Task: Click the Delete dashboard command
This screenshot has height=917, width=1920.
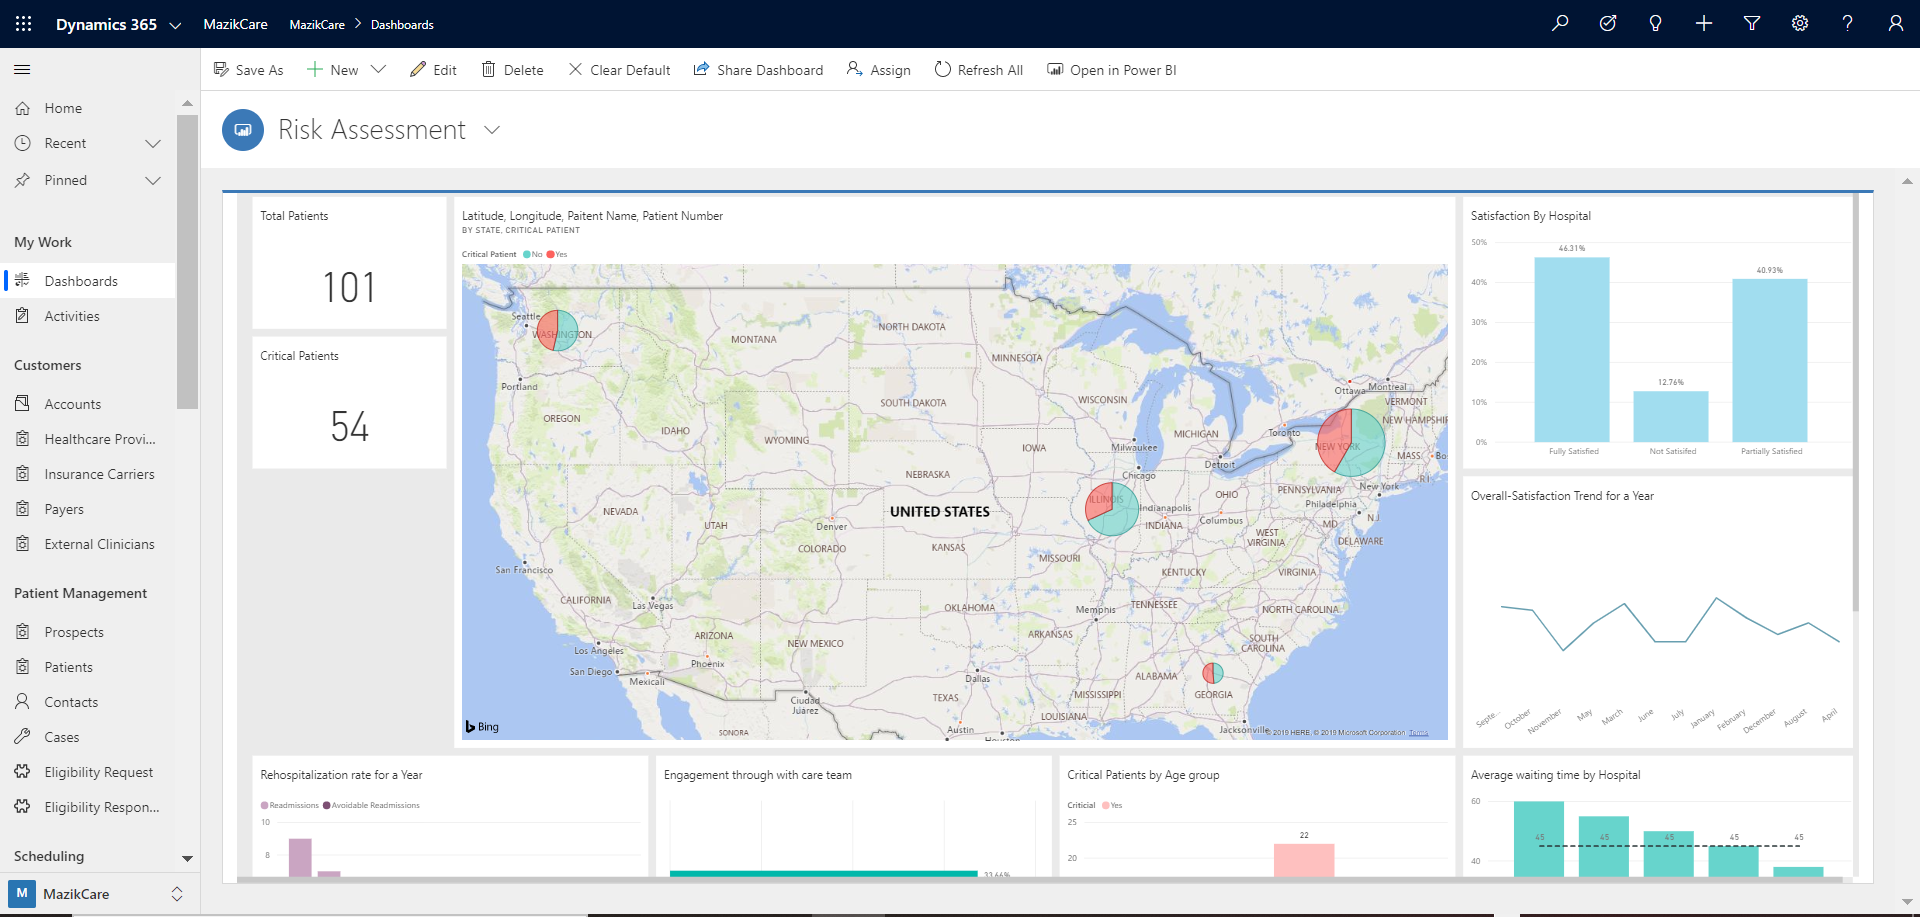Action: coord(512,70)
